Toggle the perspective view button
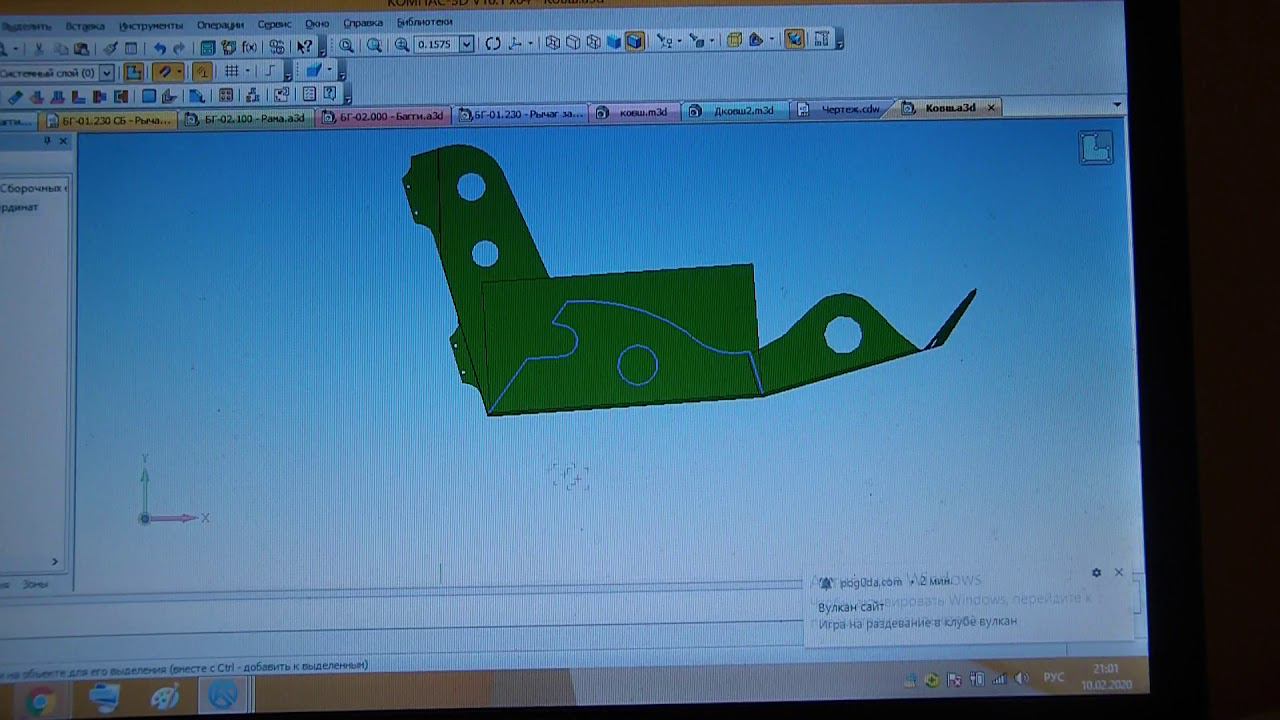This screenshot has height=720, width=1280. pos(734,41)
